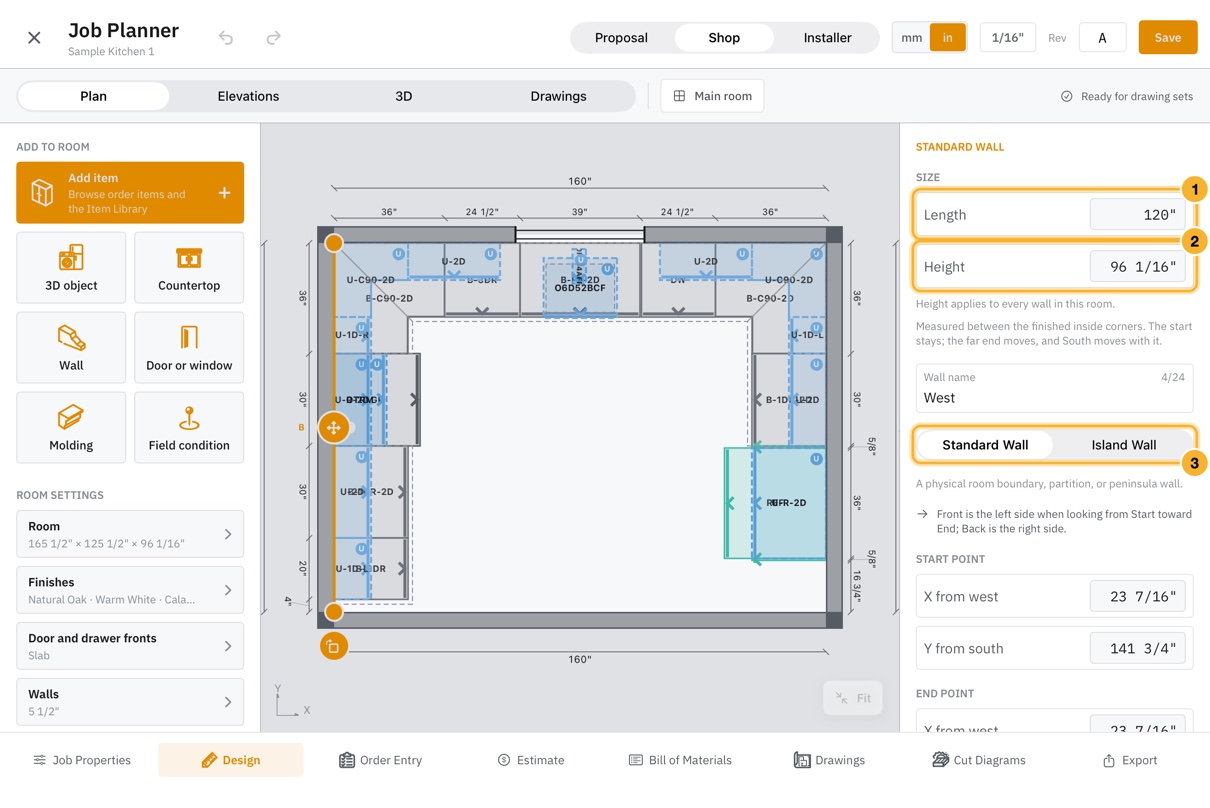Click the redo arrow icon
Screen dimensions: 1210x808
point(273,38)
